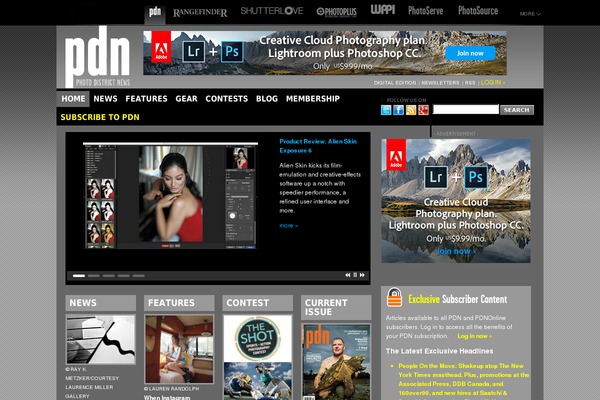This screenshot has height=400, width=600.
Task: Open the PhotoSource site link
Action: [x=478, y=11]
